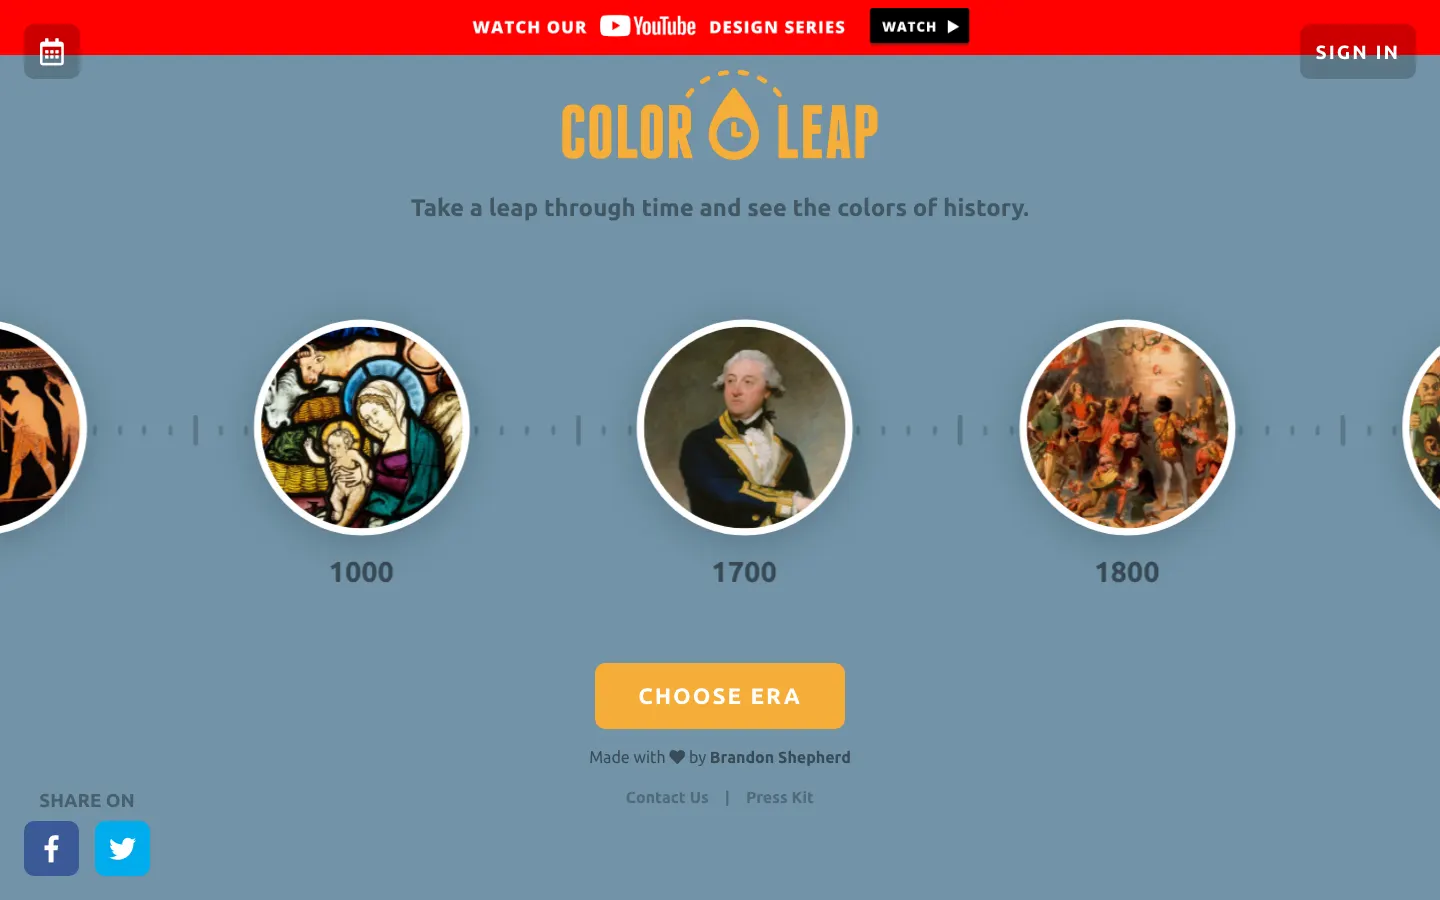The width and height of the screenshot is (1440, 900).
Task: Select the ancient Greek vase thumbnail at left edge
Action: [38, 427]
